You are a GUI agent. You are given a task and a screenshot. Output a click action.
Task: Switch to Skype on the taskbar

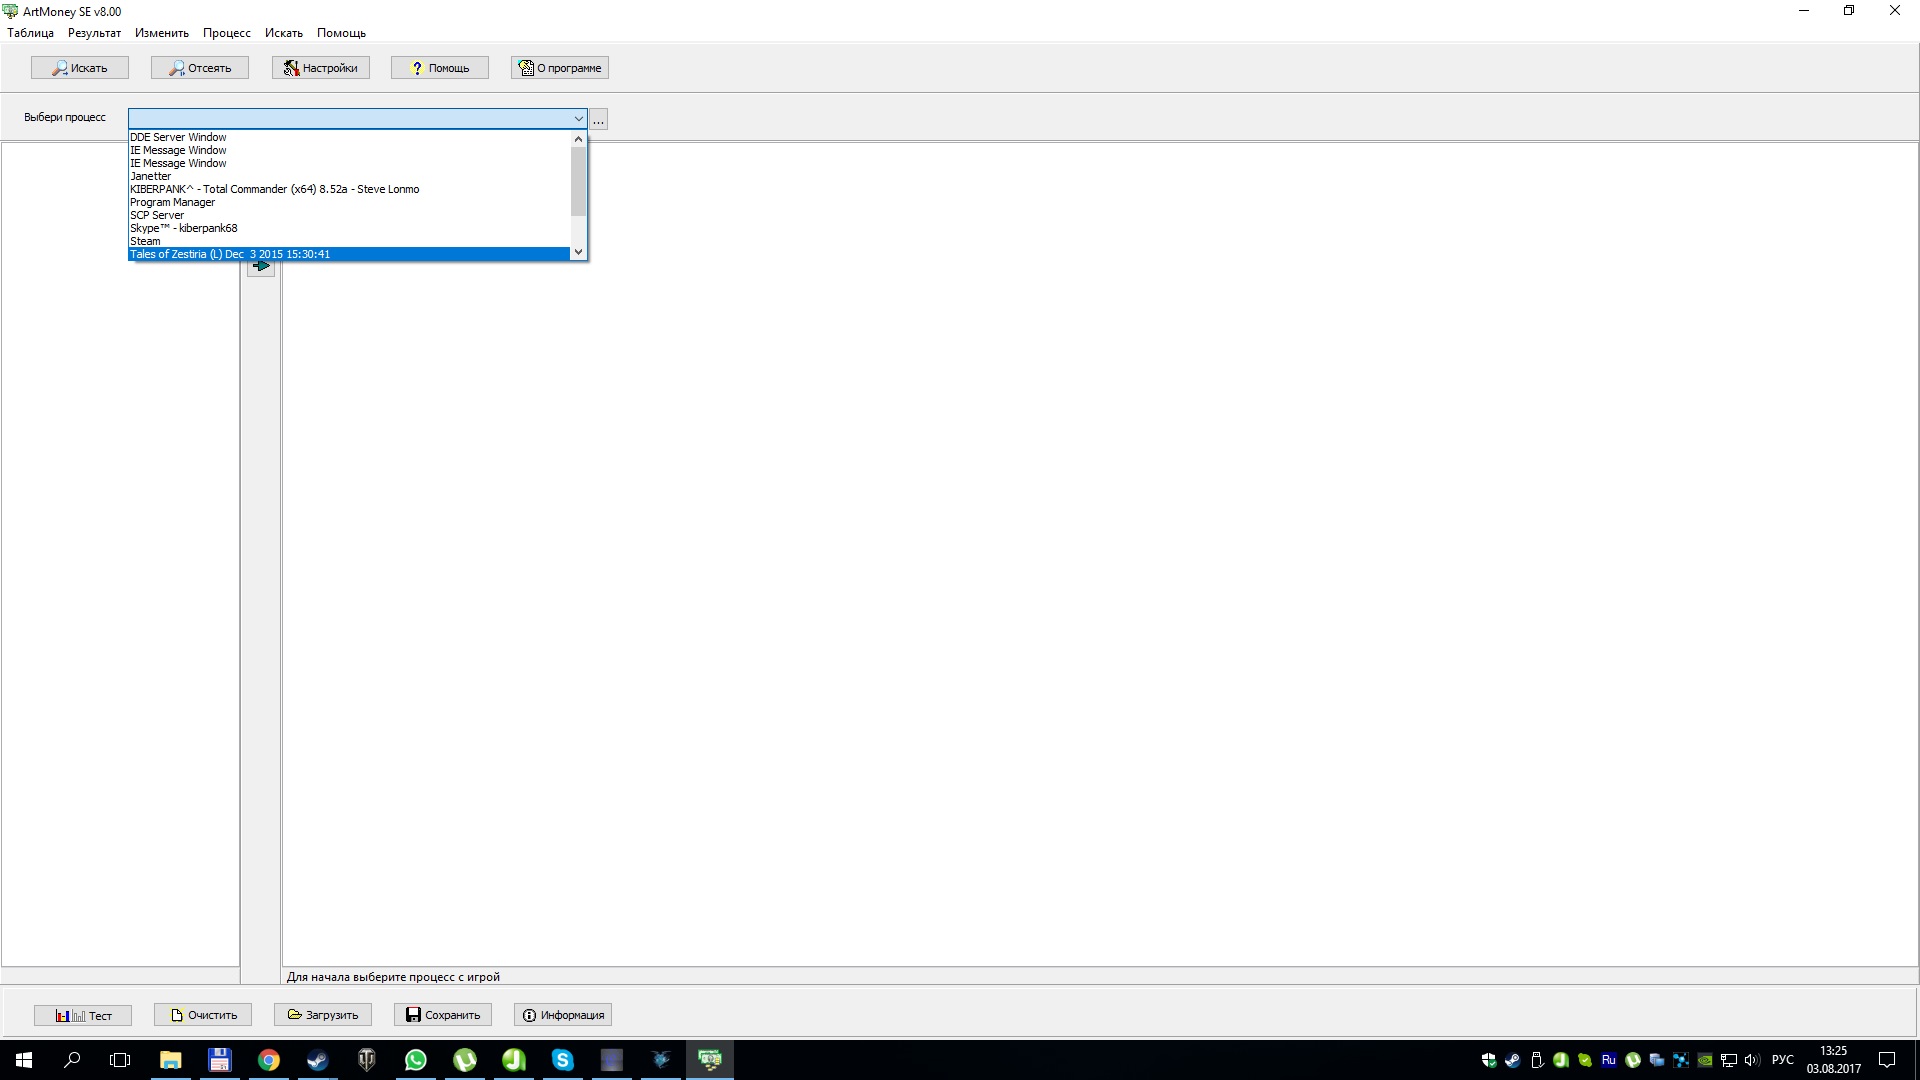563,1060
